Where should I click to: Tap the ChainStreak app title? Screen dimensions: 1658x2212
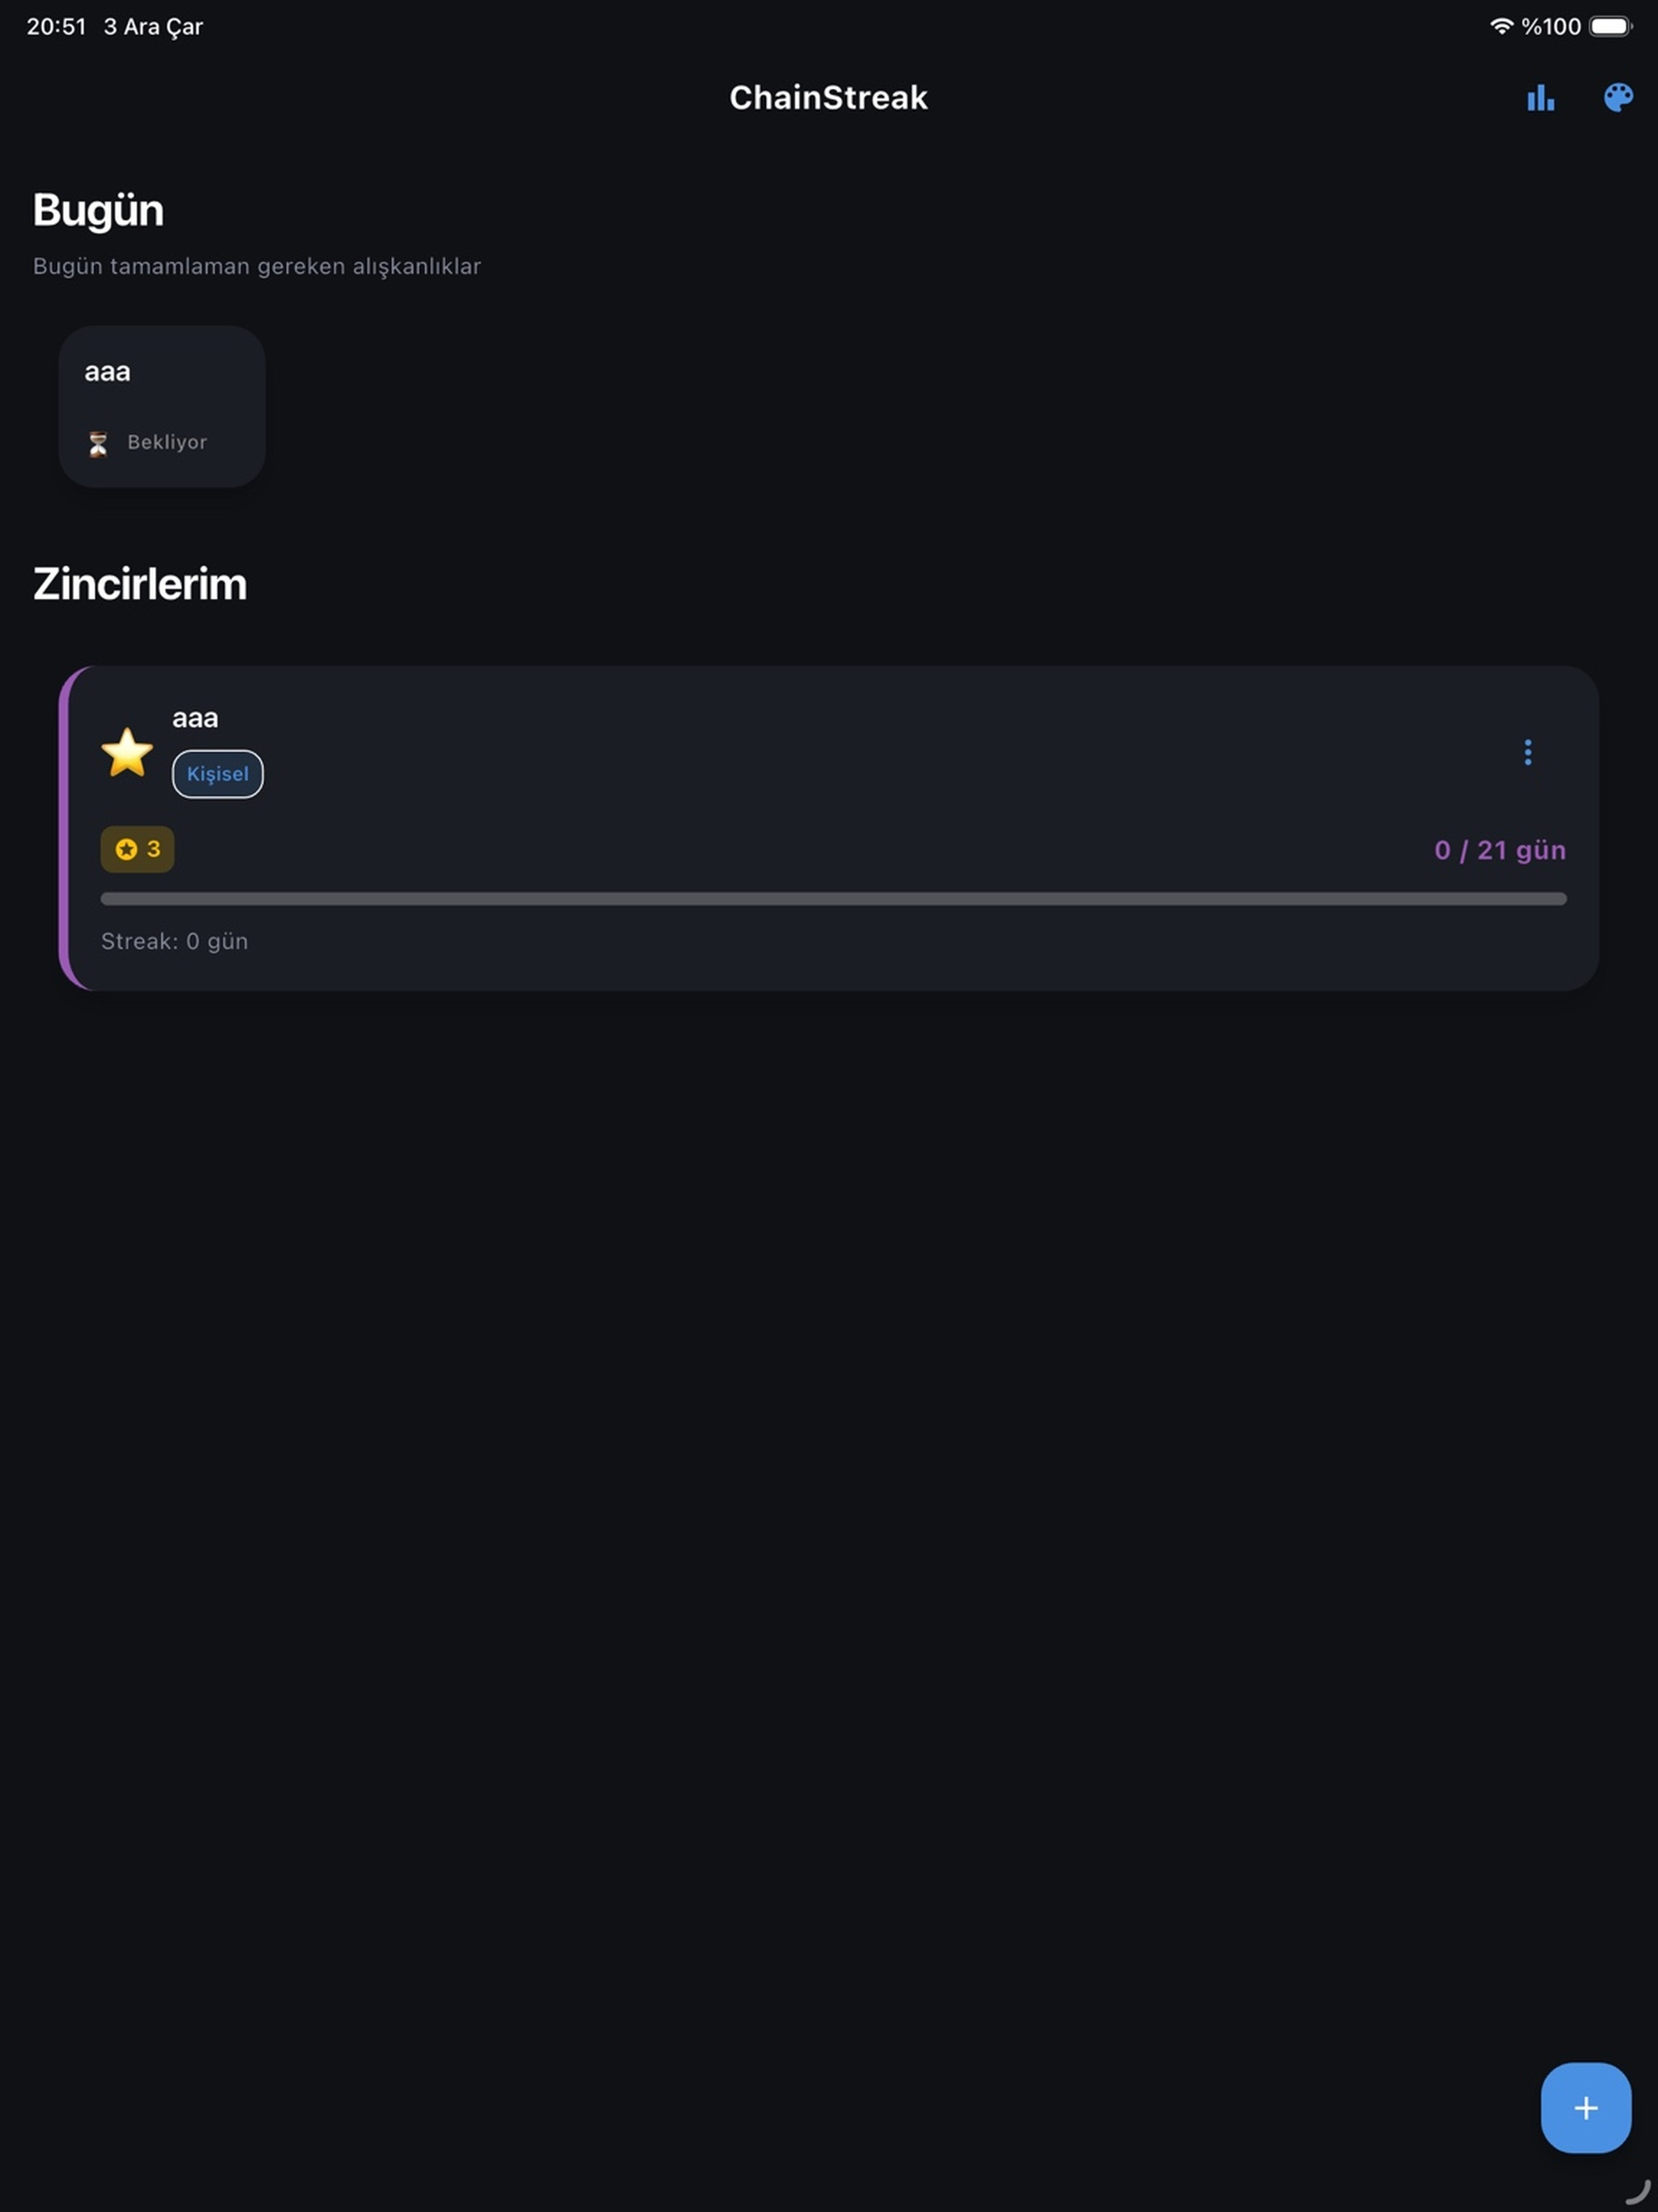tap(828, 97)
